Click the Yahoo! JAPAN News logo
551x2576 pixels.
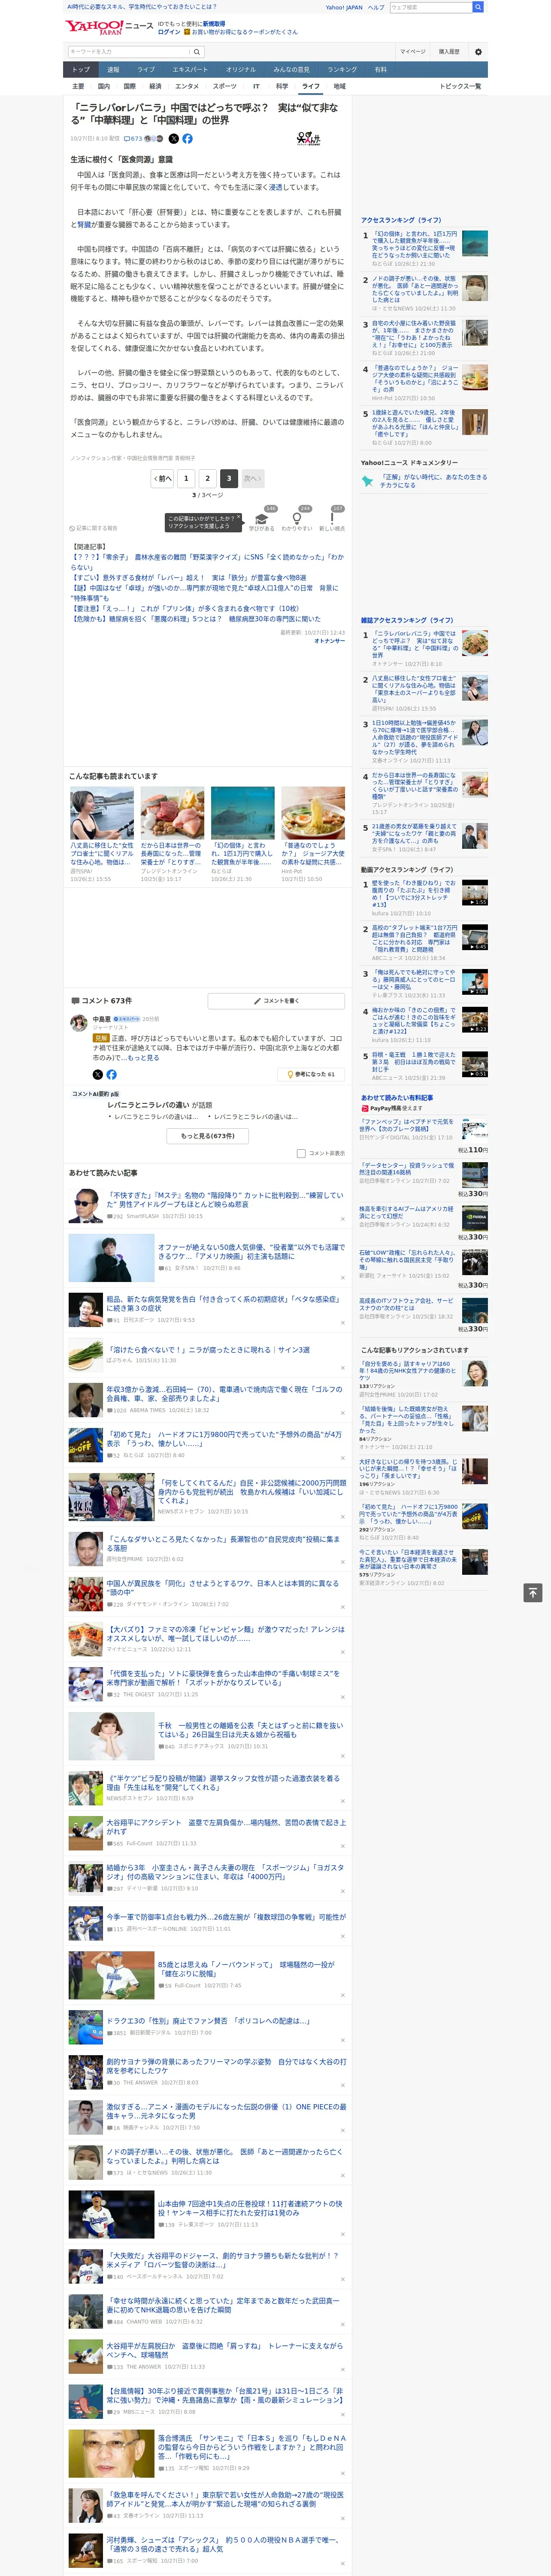point(110,27)
